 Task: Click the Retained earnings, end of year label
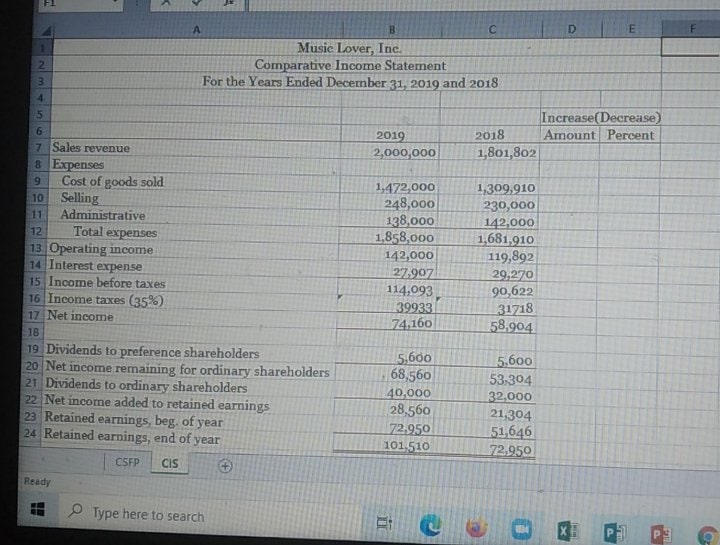[132, 437]
